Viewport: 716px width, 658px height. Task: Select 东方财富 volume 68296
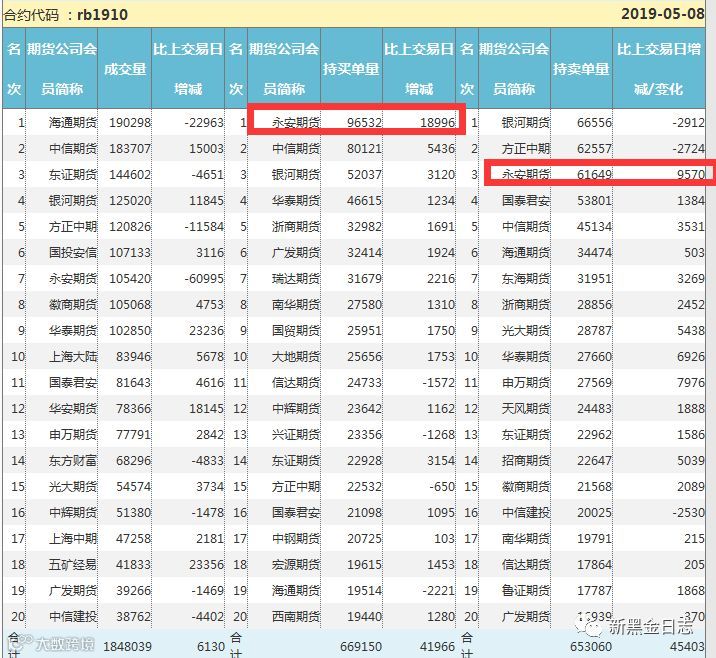pos(133,460)
